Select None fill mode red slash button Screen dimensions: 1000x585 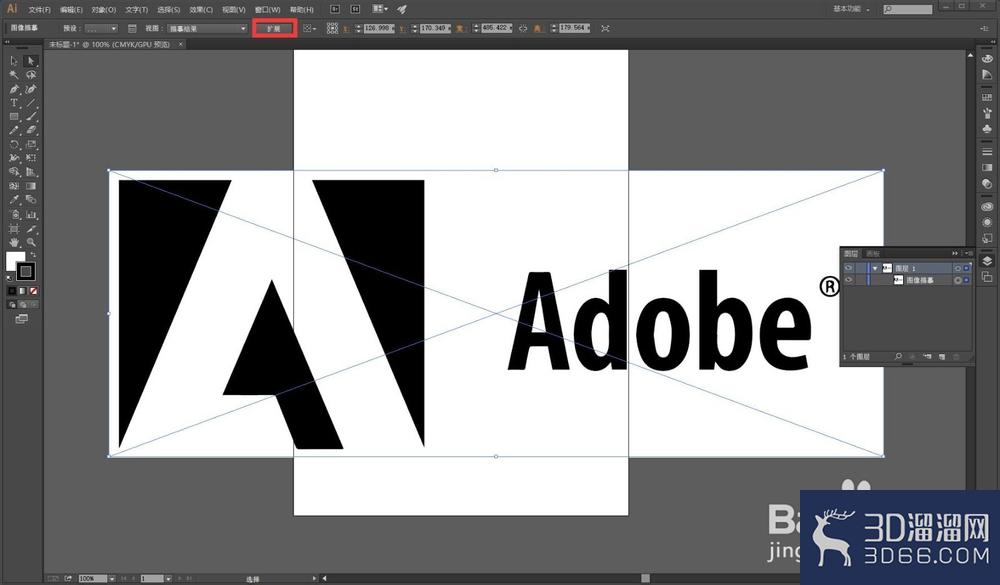pyautogui.click(x=33, y=291)
